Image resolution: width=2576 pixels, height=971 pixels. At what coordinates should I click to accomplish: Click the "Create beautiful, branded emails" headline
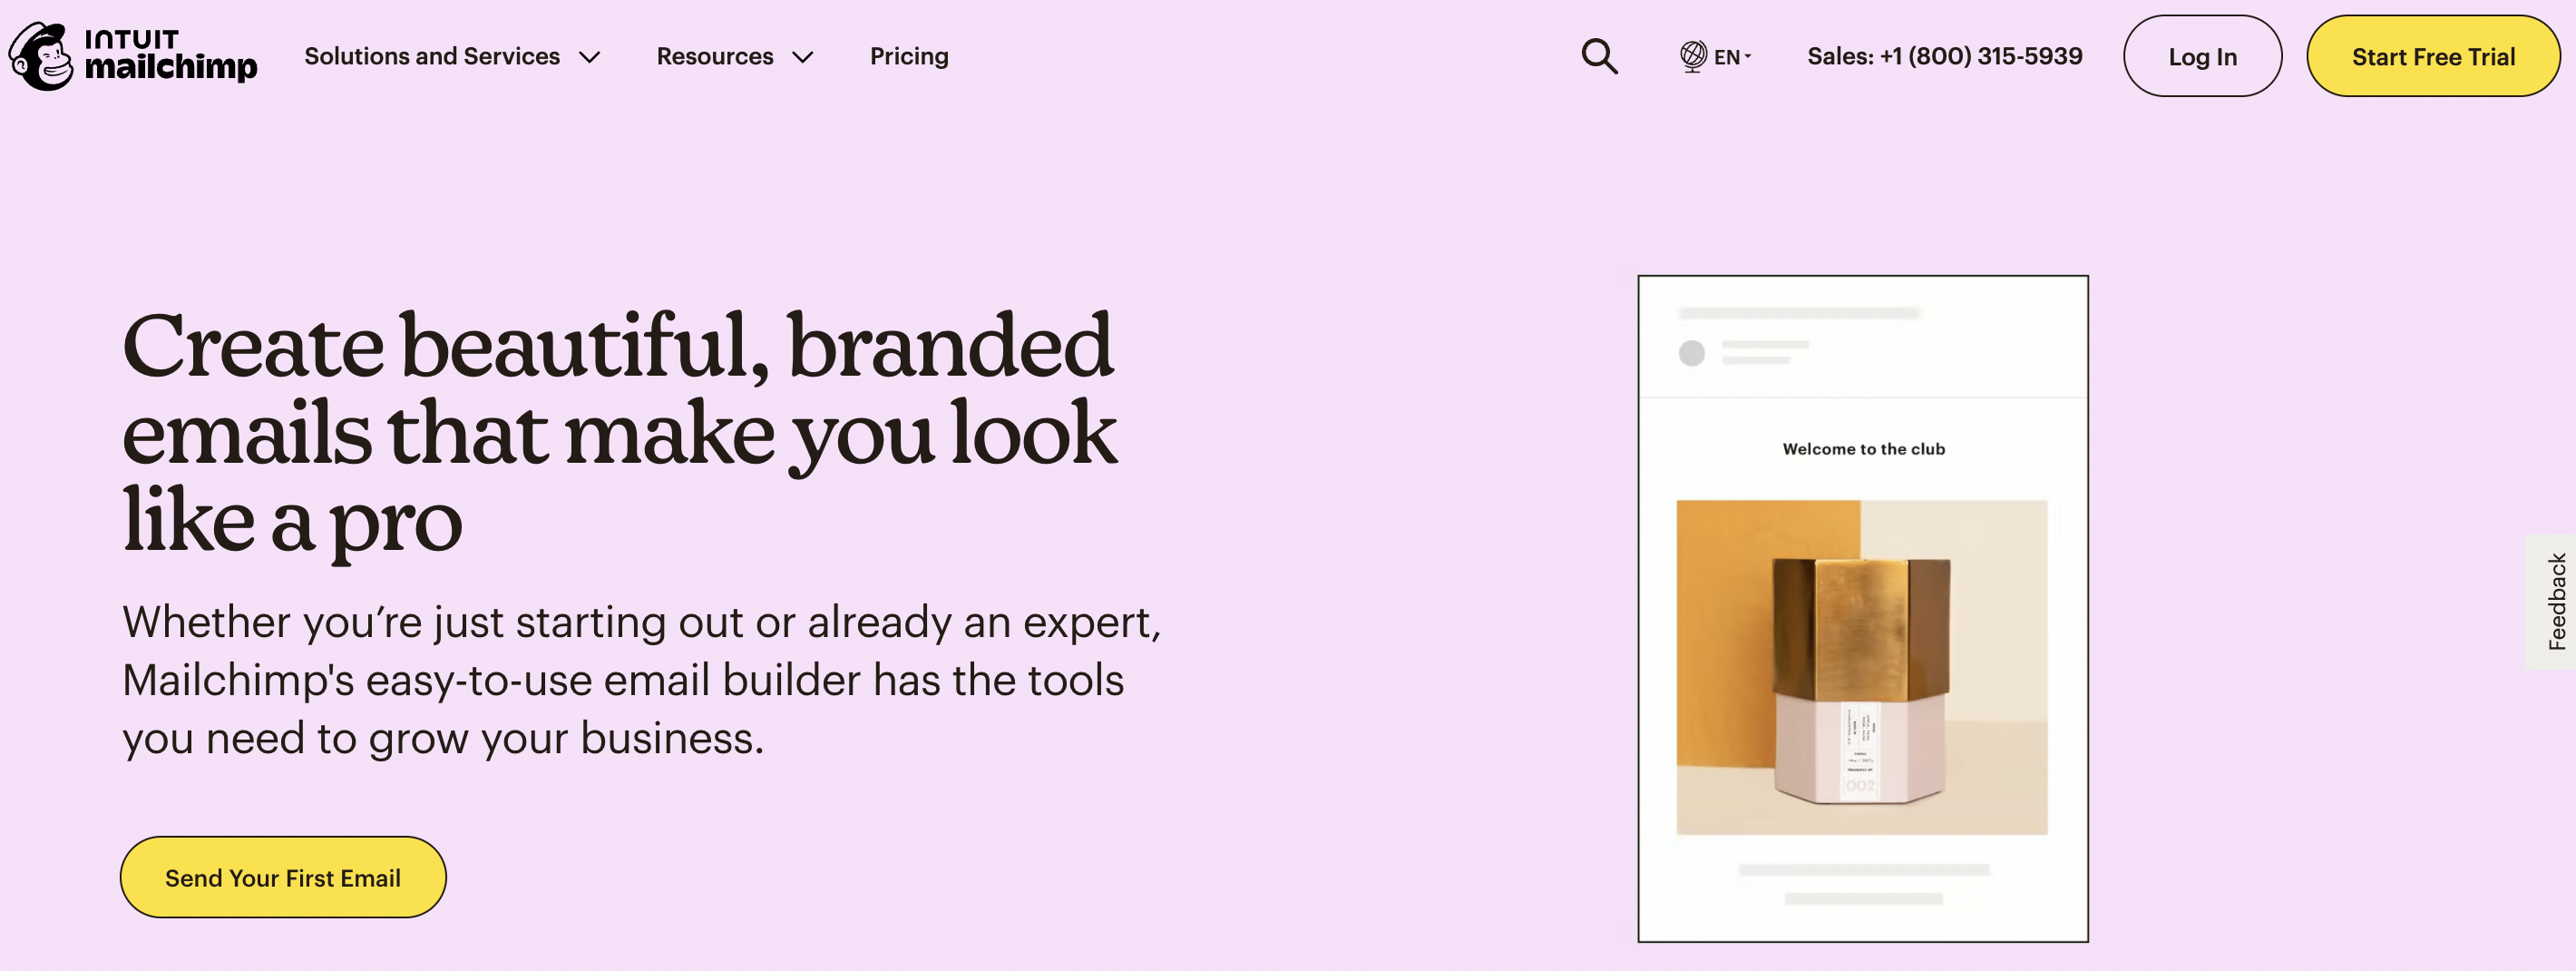618,431
